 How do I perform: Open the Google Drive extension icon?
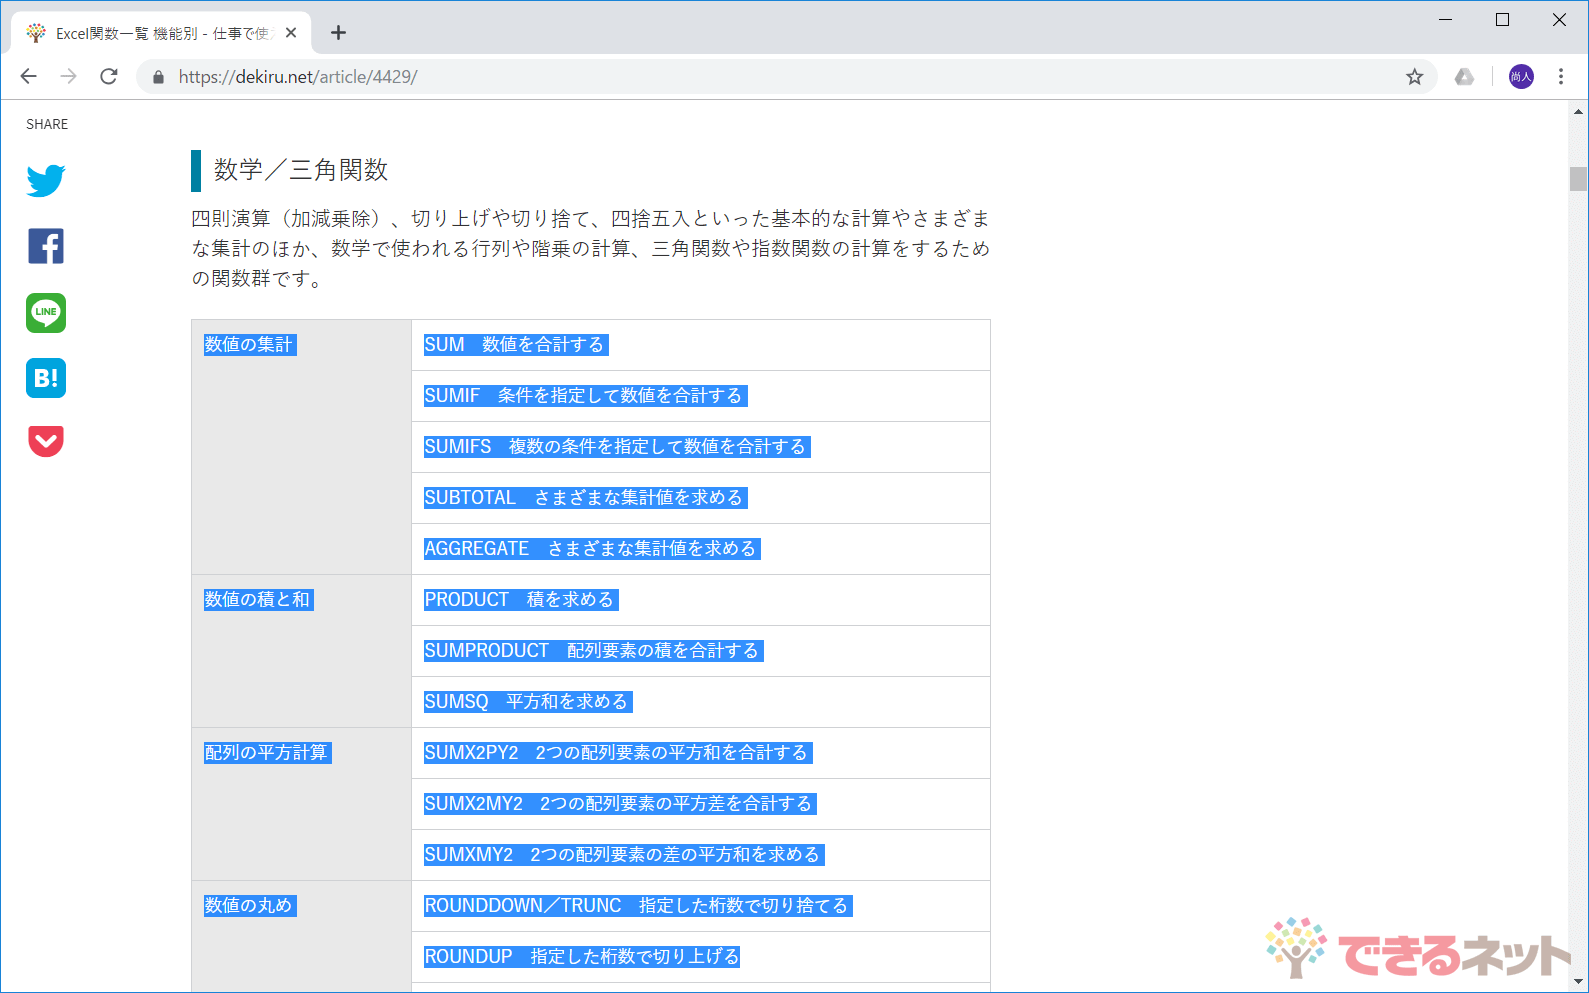tap(1464, 77)
